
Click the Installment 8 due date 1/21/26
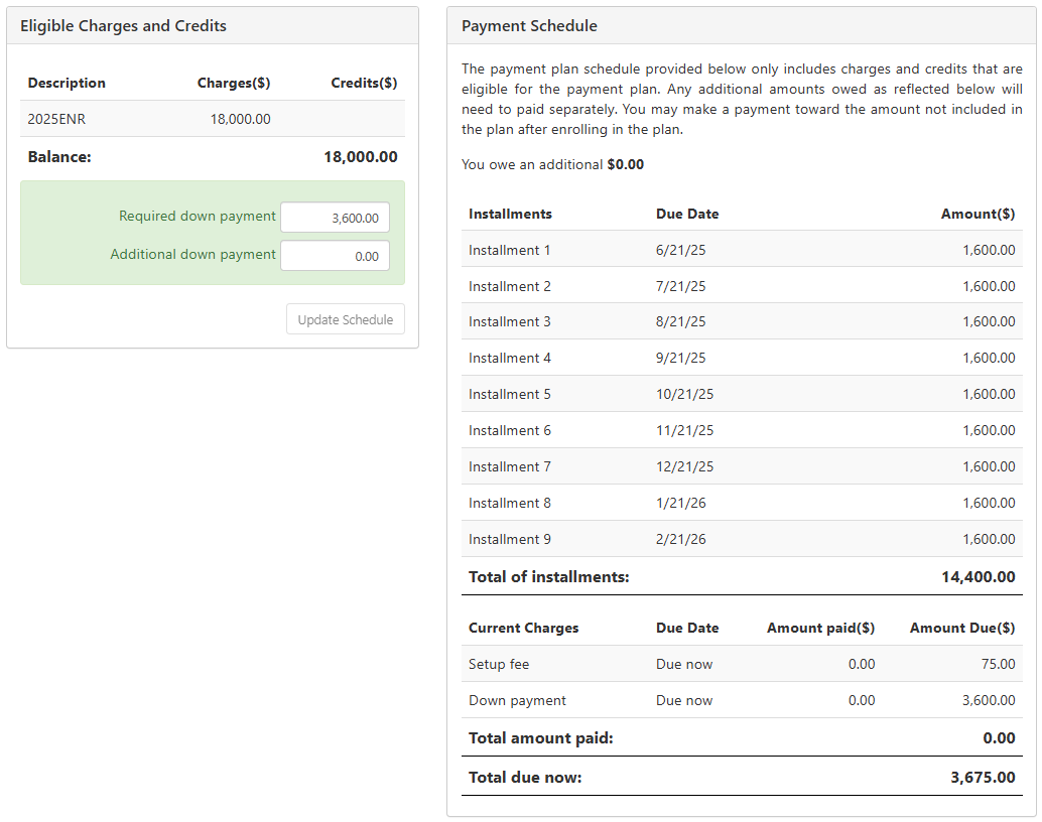(x=680, y=503)
